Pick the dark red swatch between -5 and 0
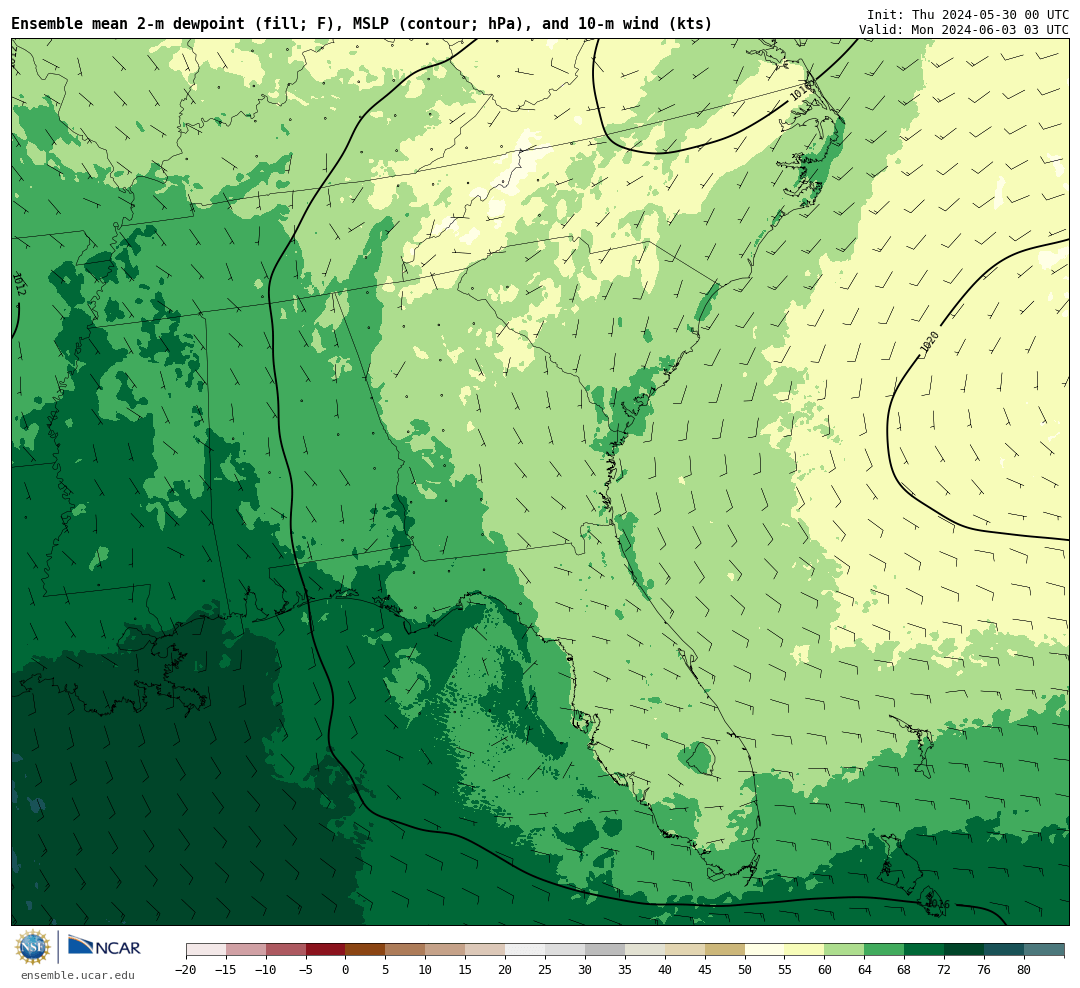This screenshot has height=988, width=1080. [326, 950]
